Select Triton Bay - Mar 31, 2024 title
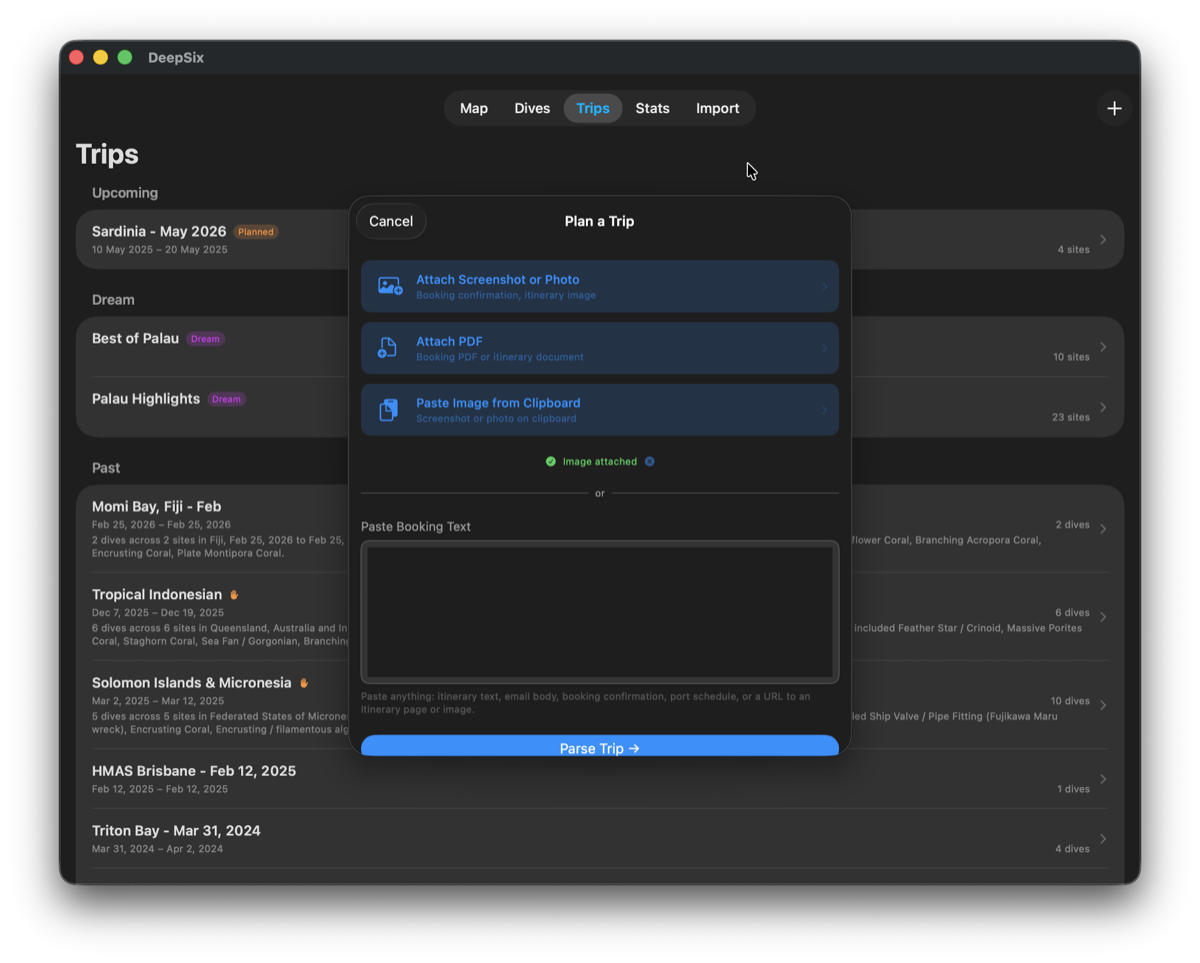 (176, 830)
